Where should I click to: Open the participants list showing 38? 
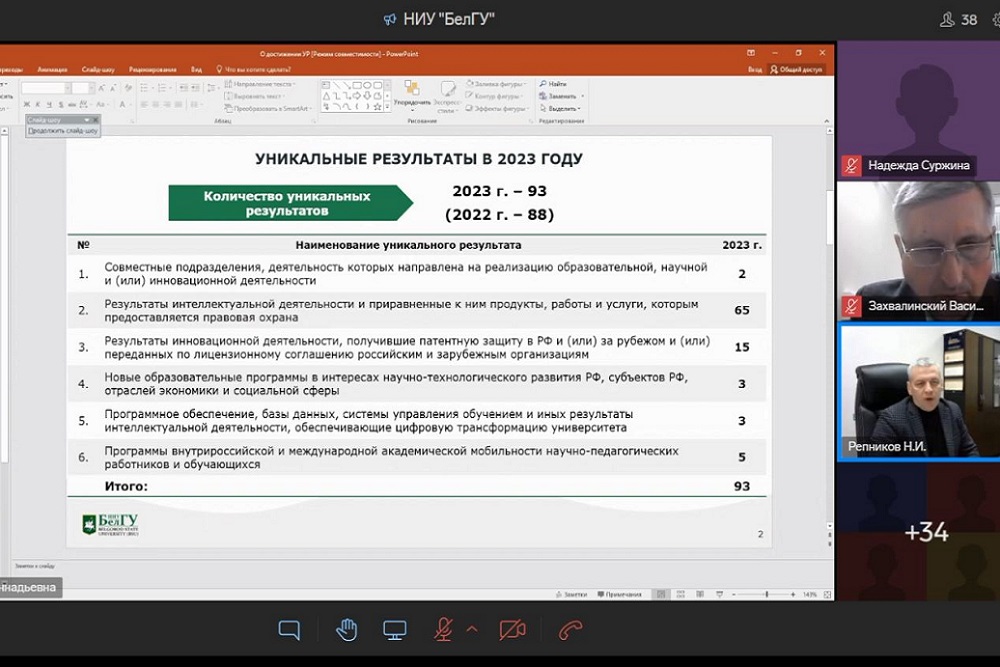point(958,19)
